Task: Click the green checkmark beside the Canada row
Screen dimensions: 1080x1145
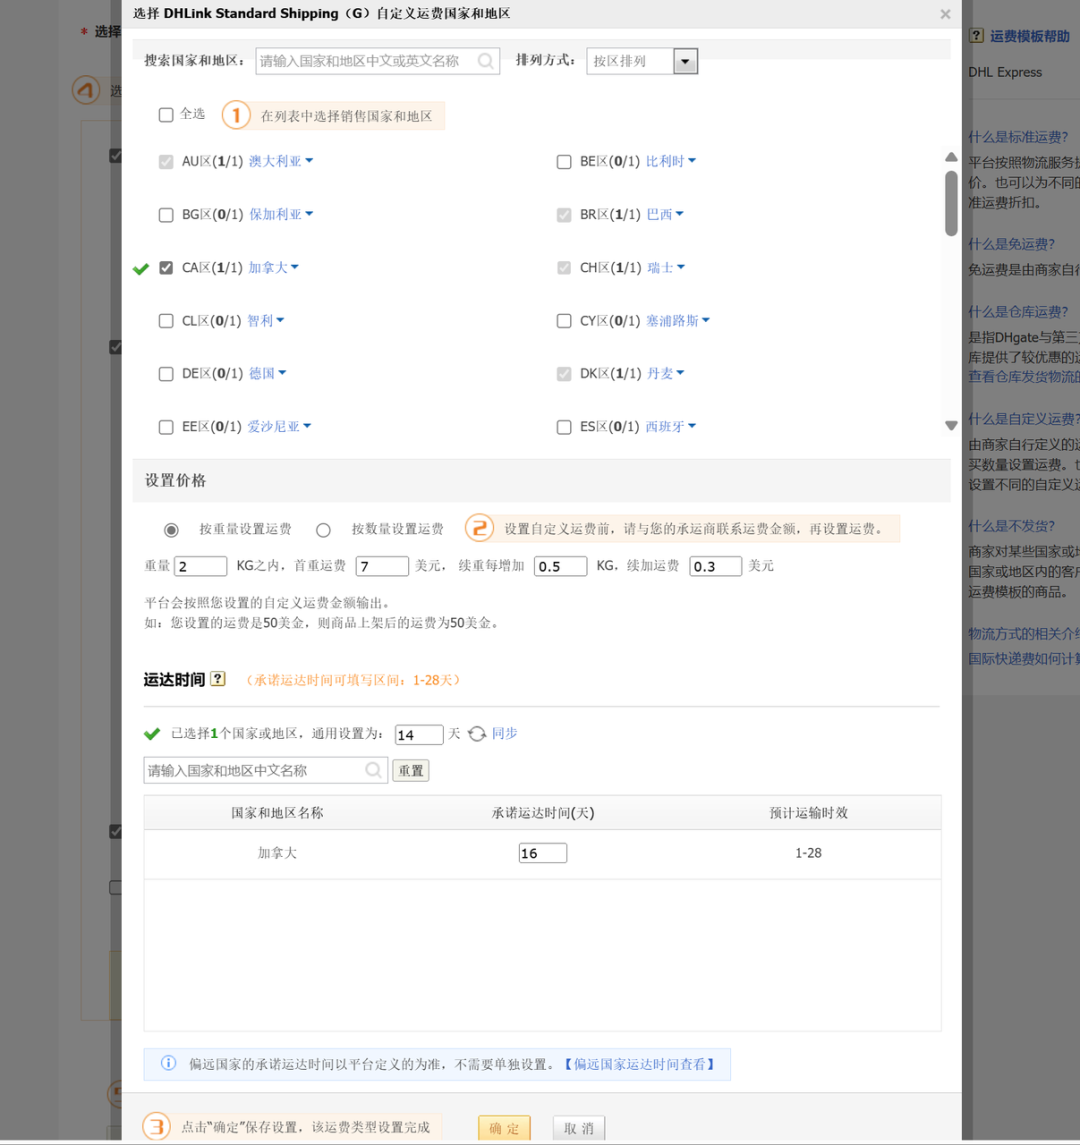Action: [141, 268]
